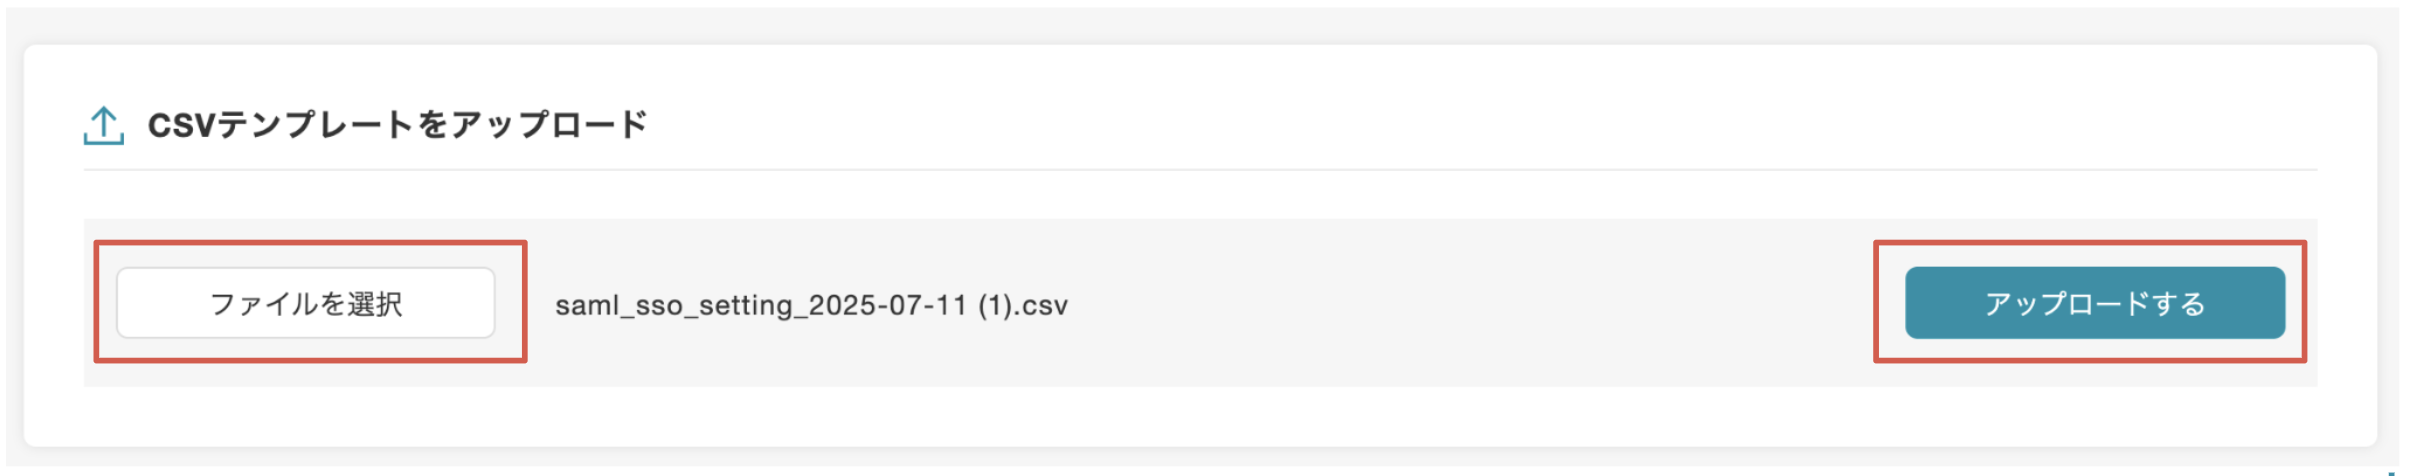Click the .csv extension in the filename
The width and height of the screenshot is (2410, 476).
(1043, 305)
